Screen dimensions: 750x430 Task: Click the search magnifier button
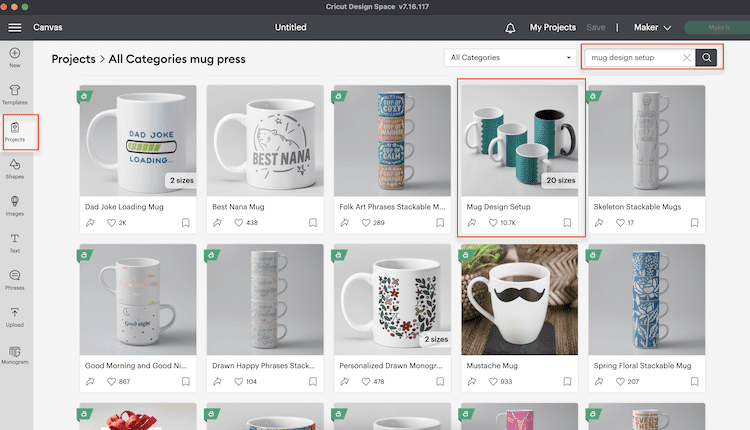pos(706,57)
